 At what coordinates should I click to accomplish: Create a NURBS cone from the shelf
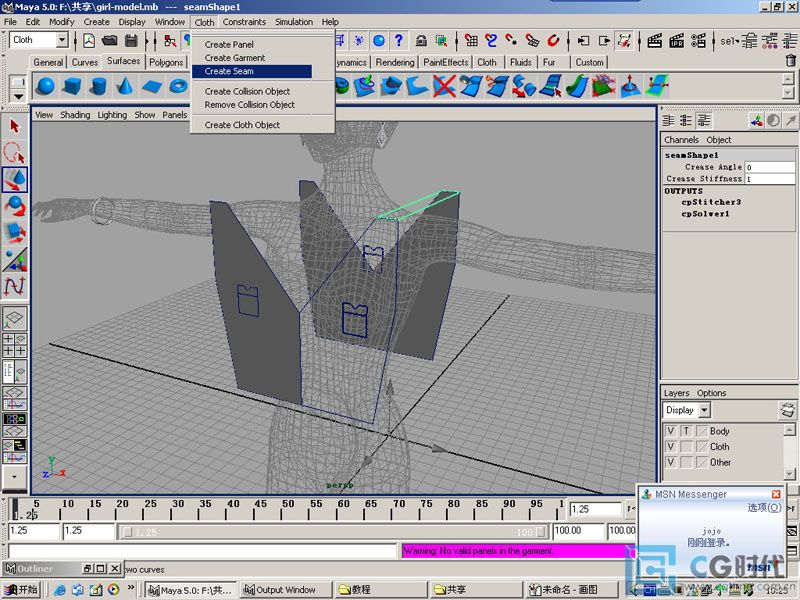pos(124,86)
